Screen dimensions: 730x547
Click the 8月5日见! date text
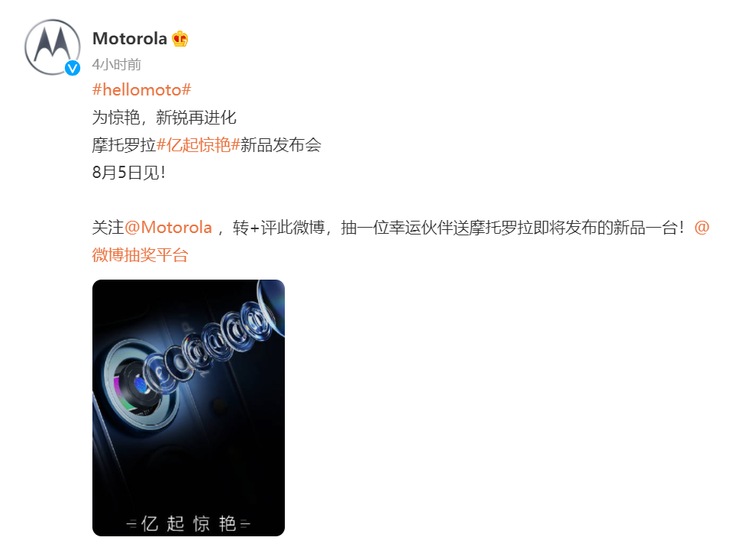(129, 173)
